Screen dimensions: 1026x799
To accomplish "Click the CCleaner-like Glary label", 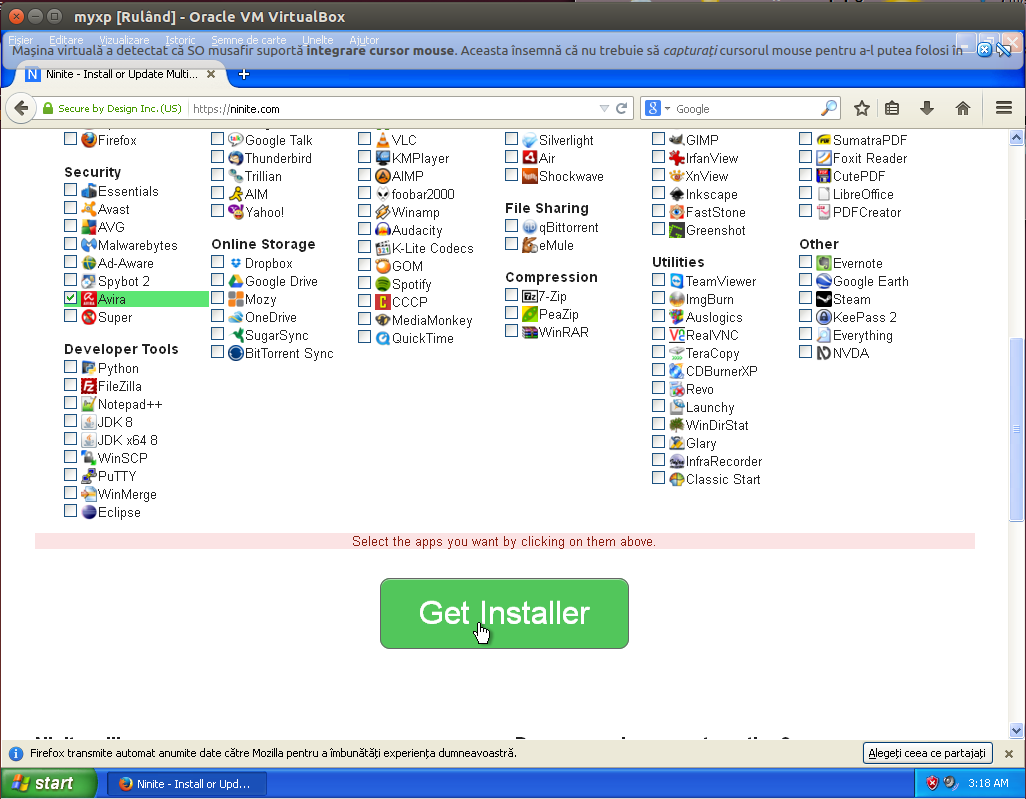I will [x=701, y=443].
